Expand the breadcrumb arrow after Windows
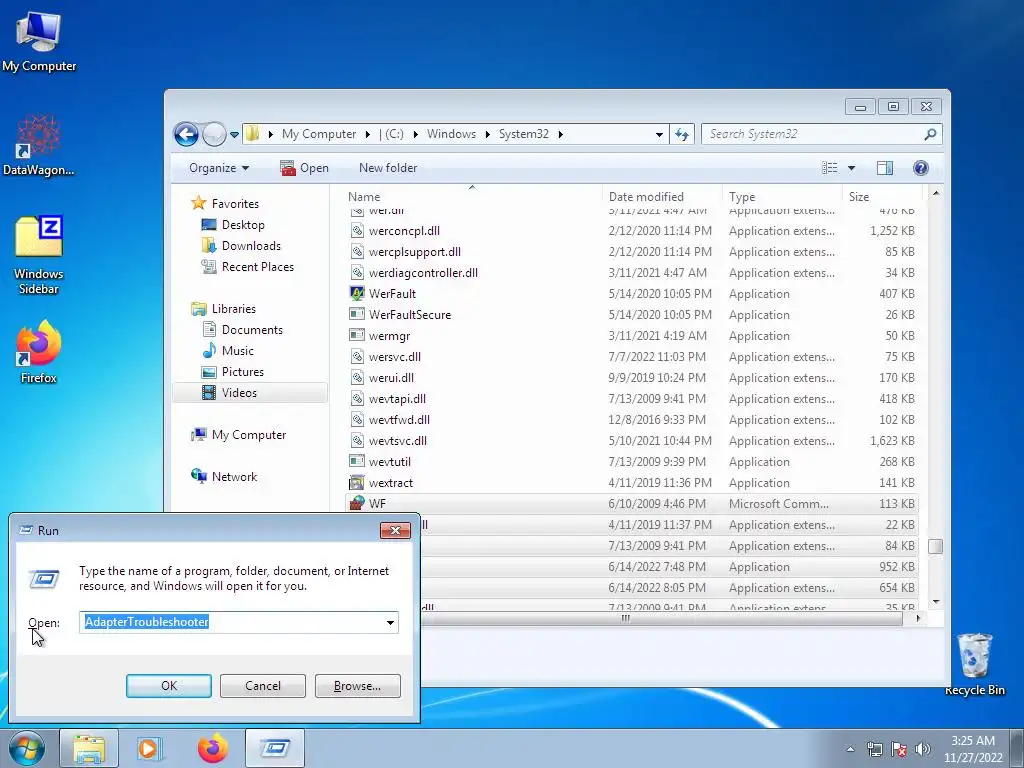Screen dimensions: 1024x768 pyautogui.click(x=487, y=135)
